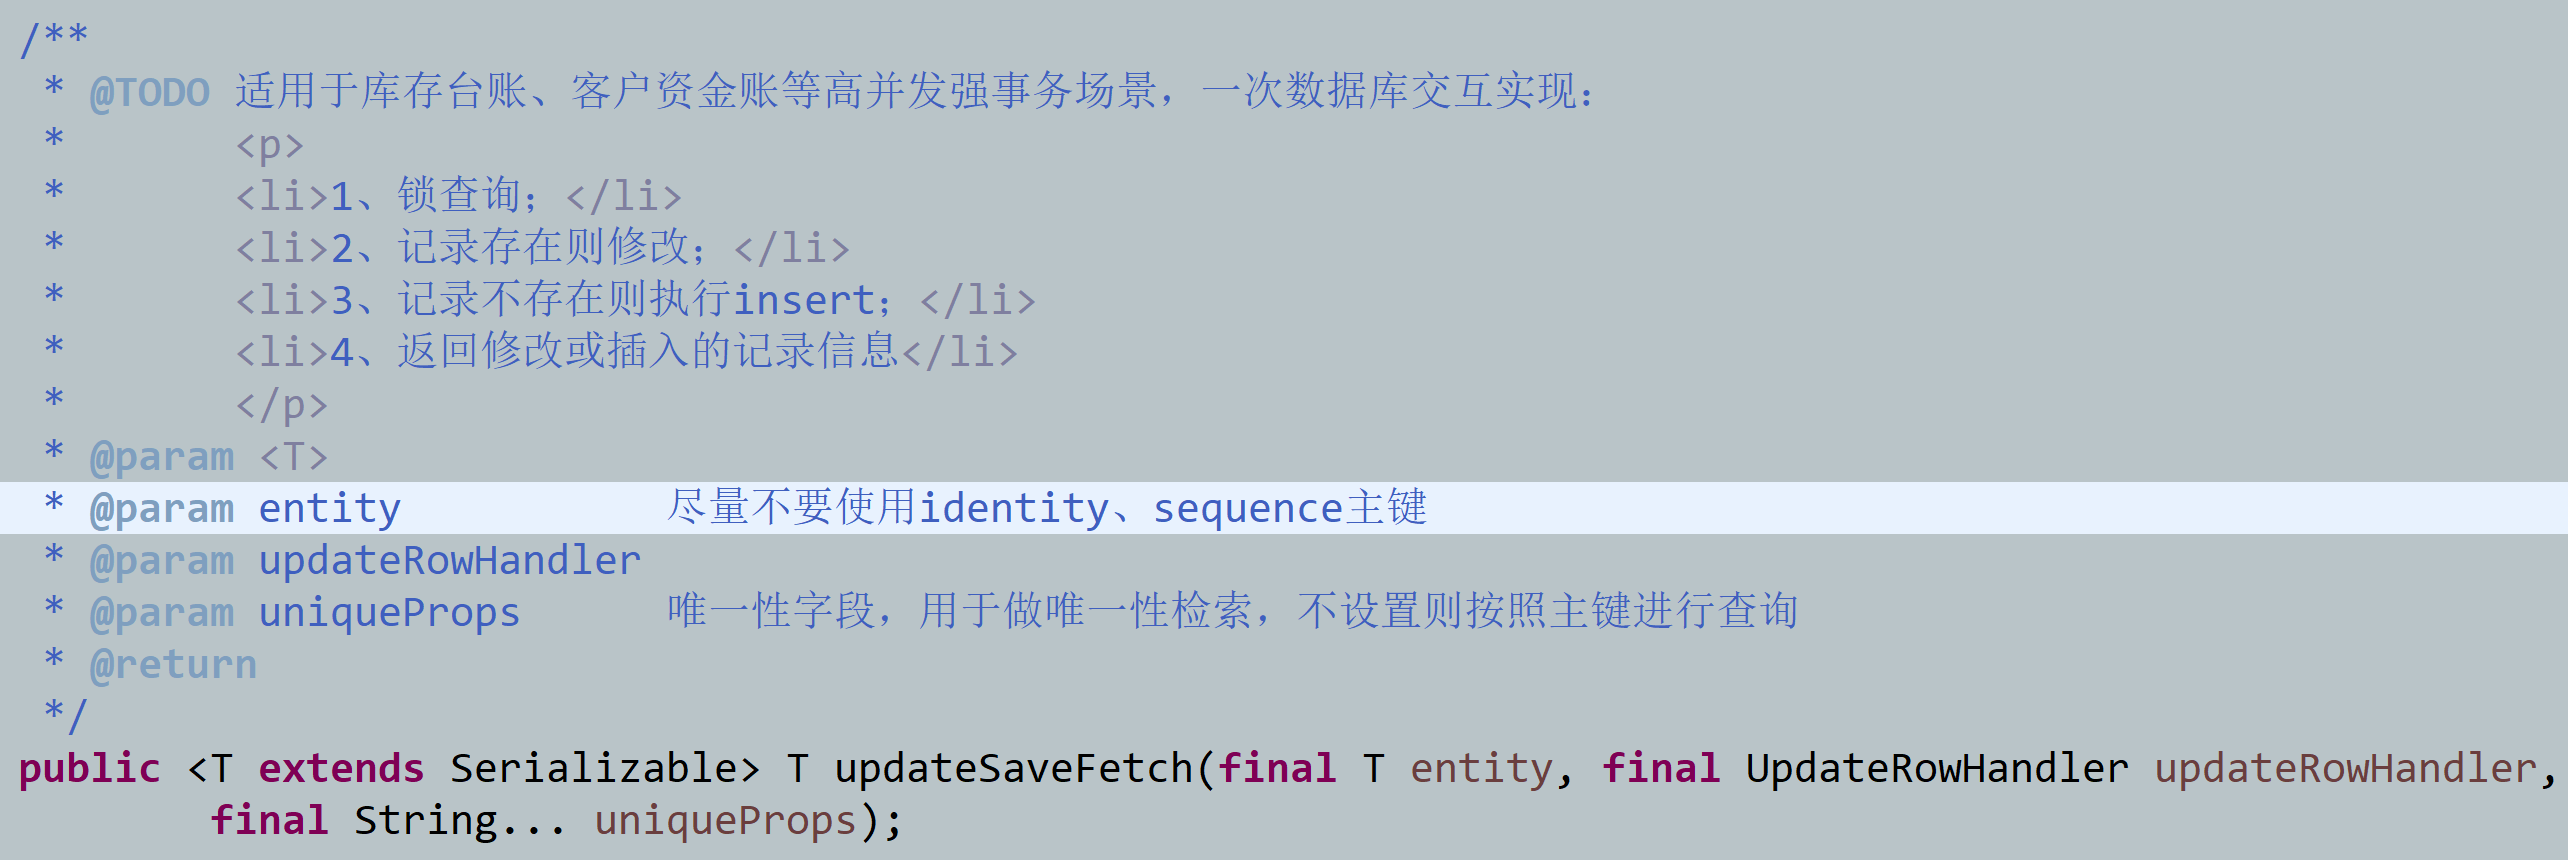Place cursor on the opening <p> tag
The height and width of the screenshot is (860, 2568).
pos(269,145)
